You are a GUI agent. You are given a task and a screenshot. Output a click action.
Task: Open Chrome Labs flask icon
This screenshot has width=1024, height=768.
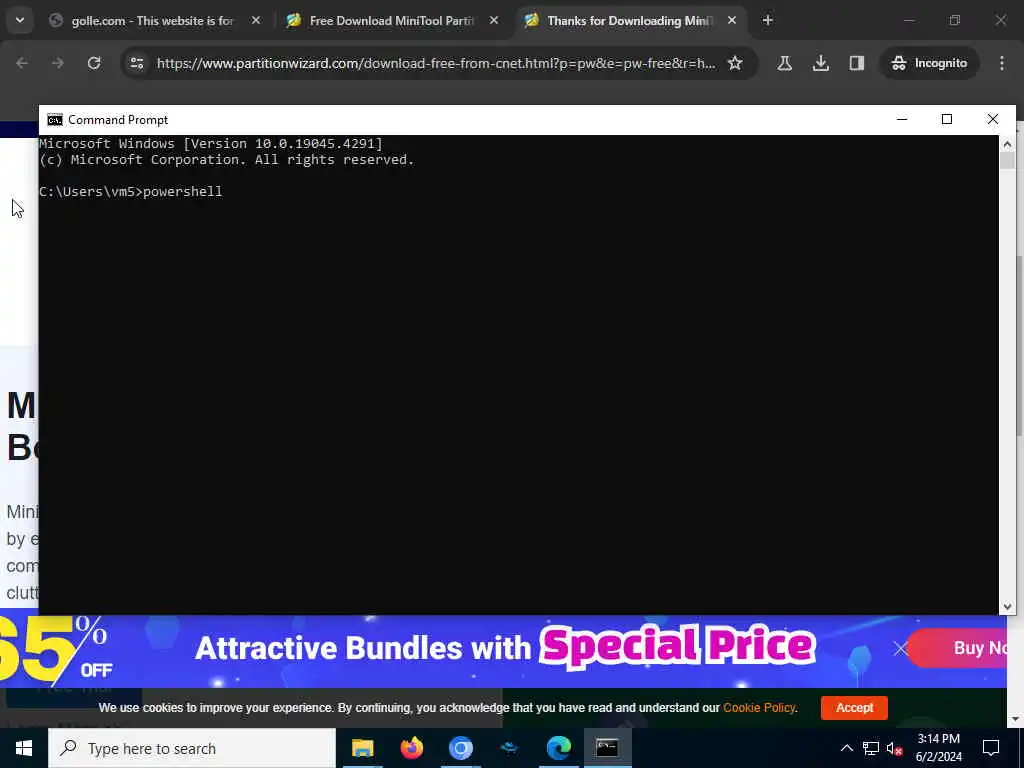pos(785,63)
